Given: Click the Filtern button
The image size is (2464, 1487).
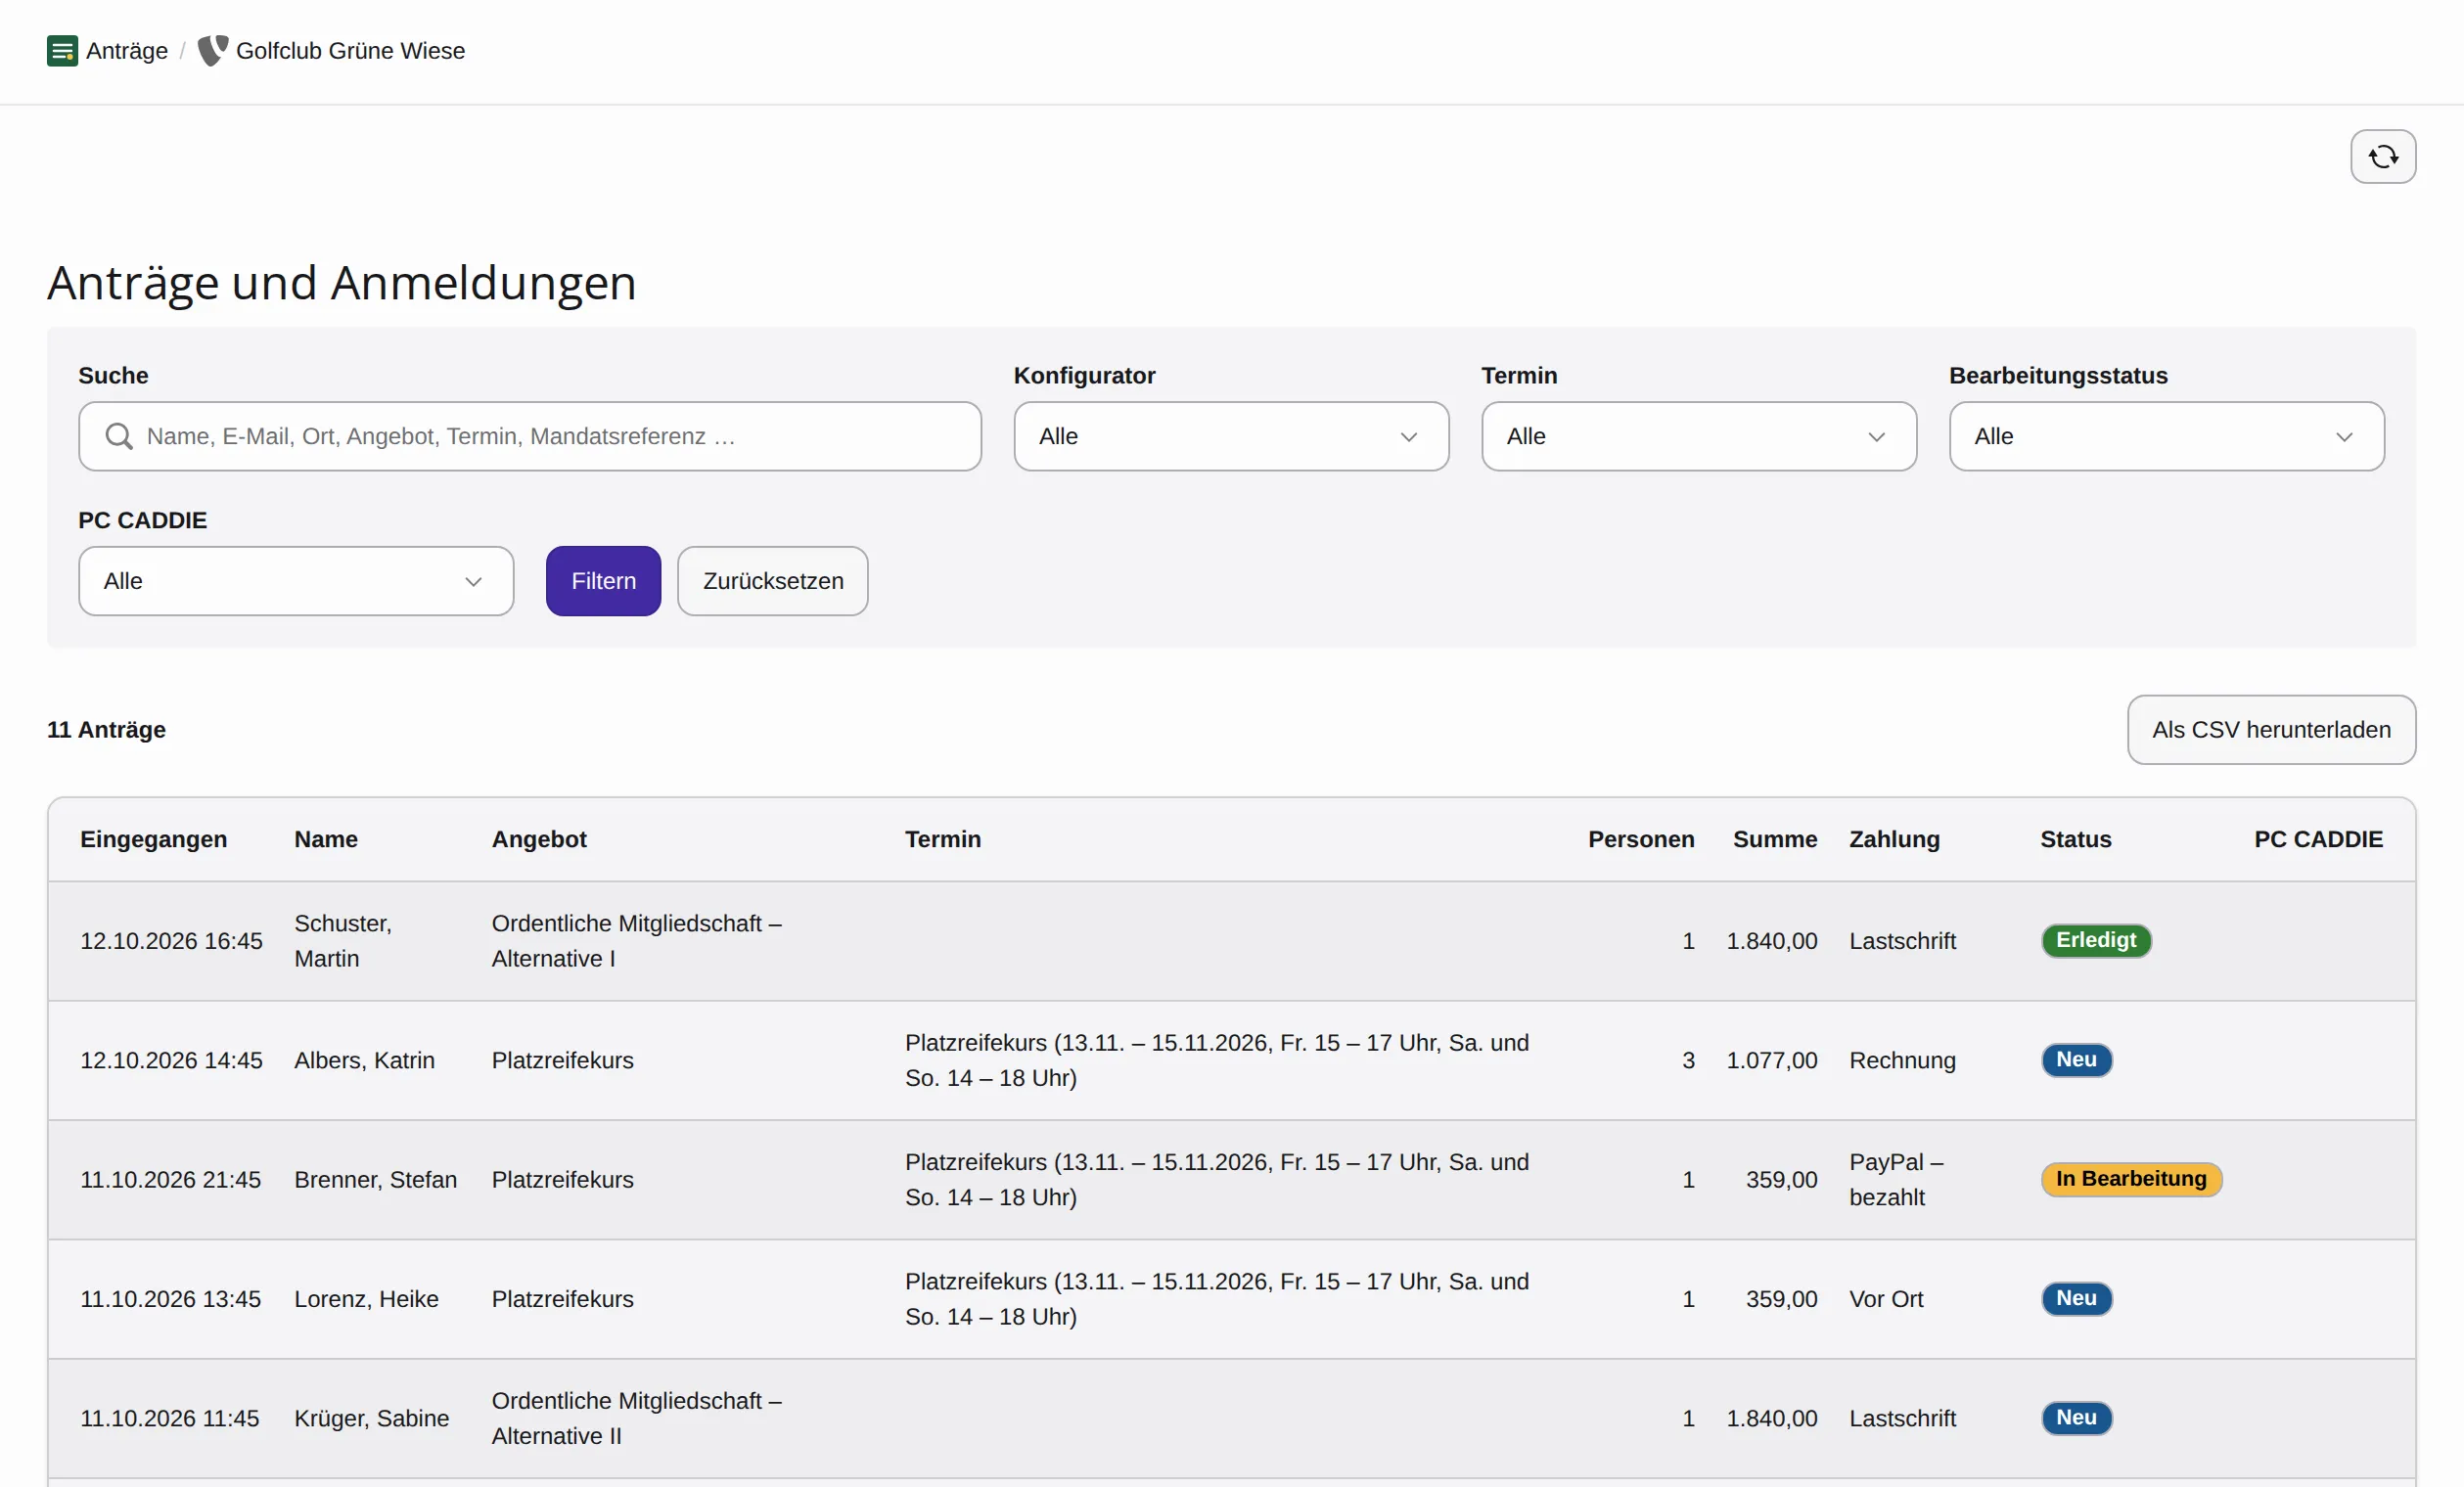Looking at the screenshot, I should (x=603, y=582).
